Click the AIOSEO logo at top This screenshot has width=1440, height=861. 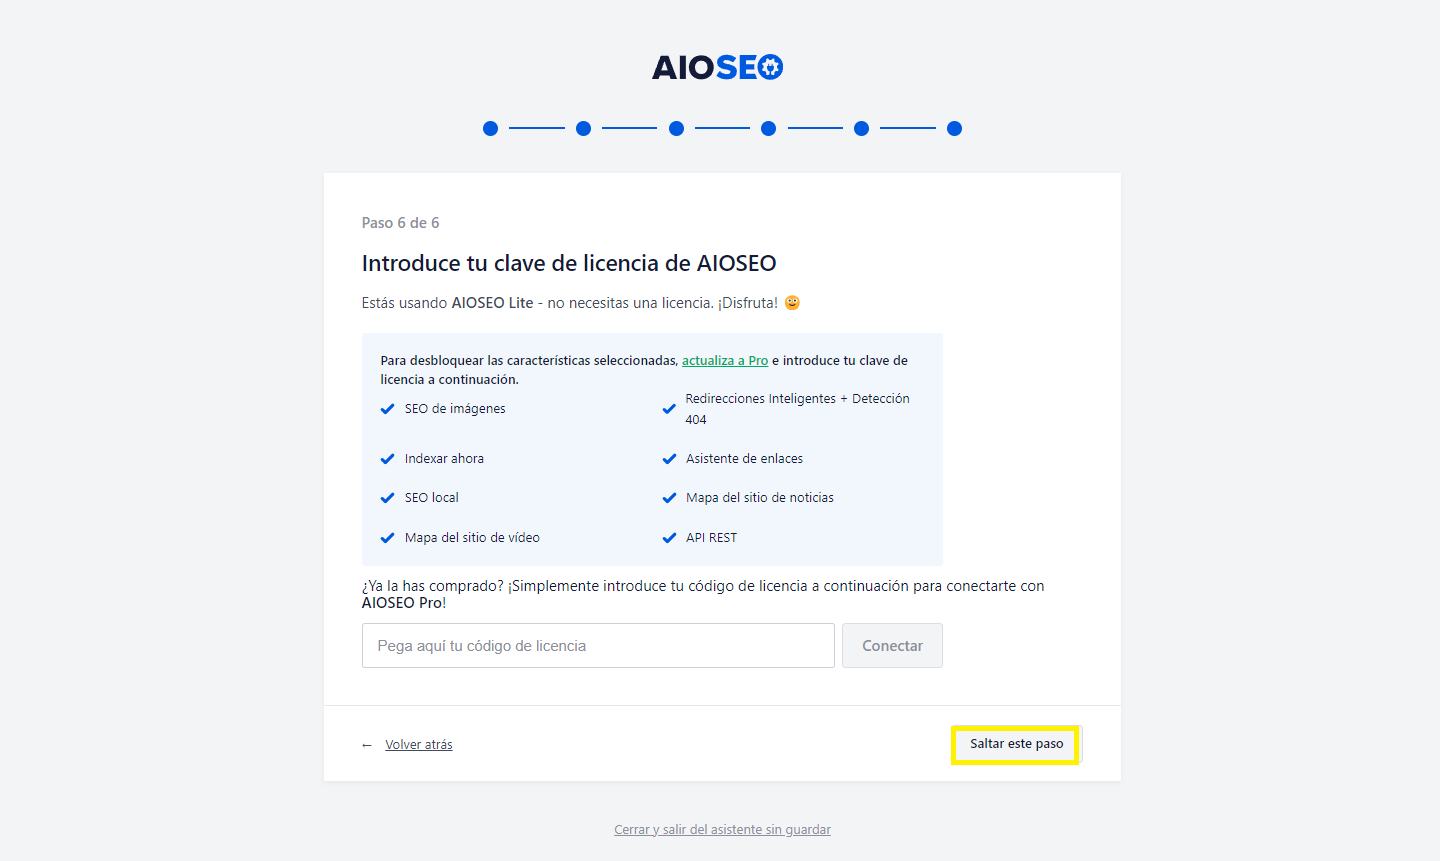pyautogui.click(x=717, y=67)
